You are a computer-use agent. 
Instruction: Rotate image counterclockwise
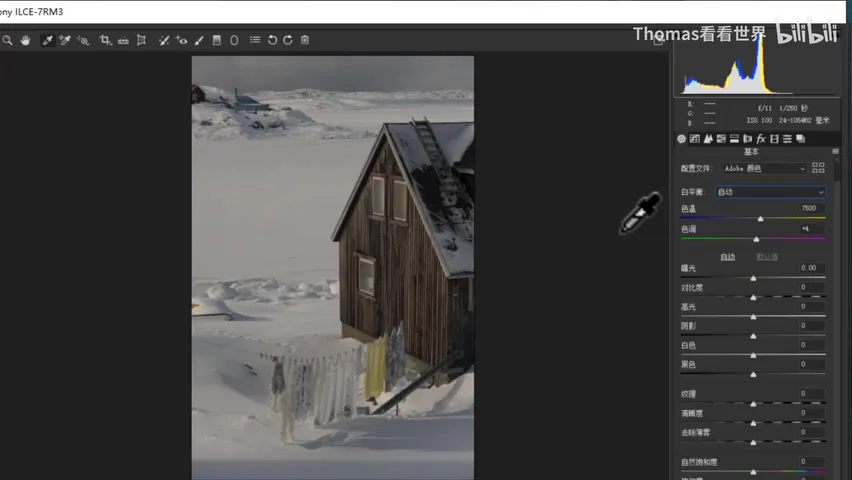pos(272,40)
